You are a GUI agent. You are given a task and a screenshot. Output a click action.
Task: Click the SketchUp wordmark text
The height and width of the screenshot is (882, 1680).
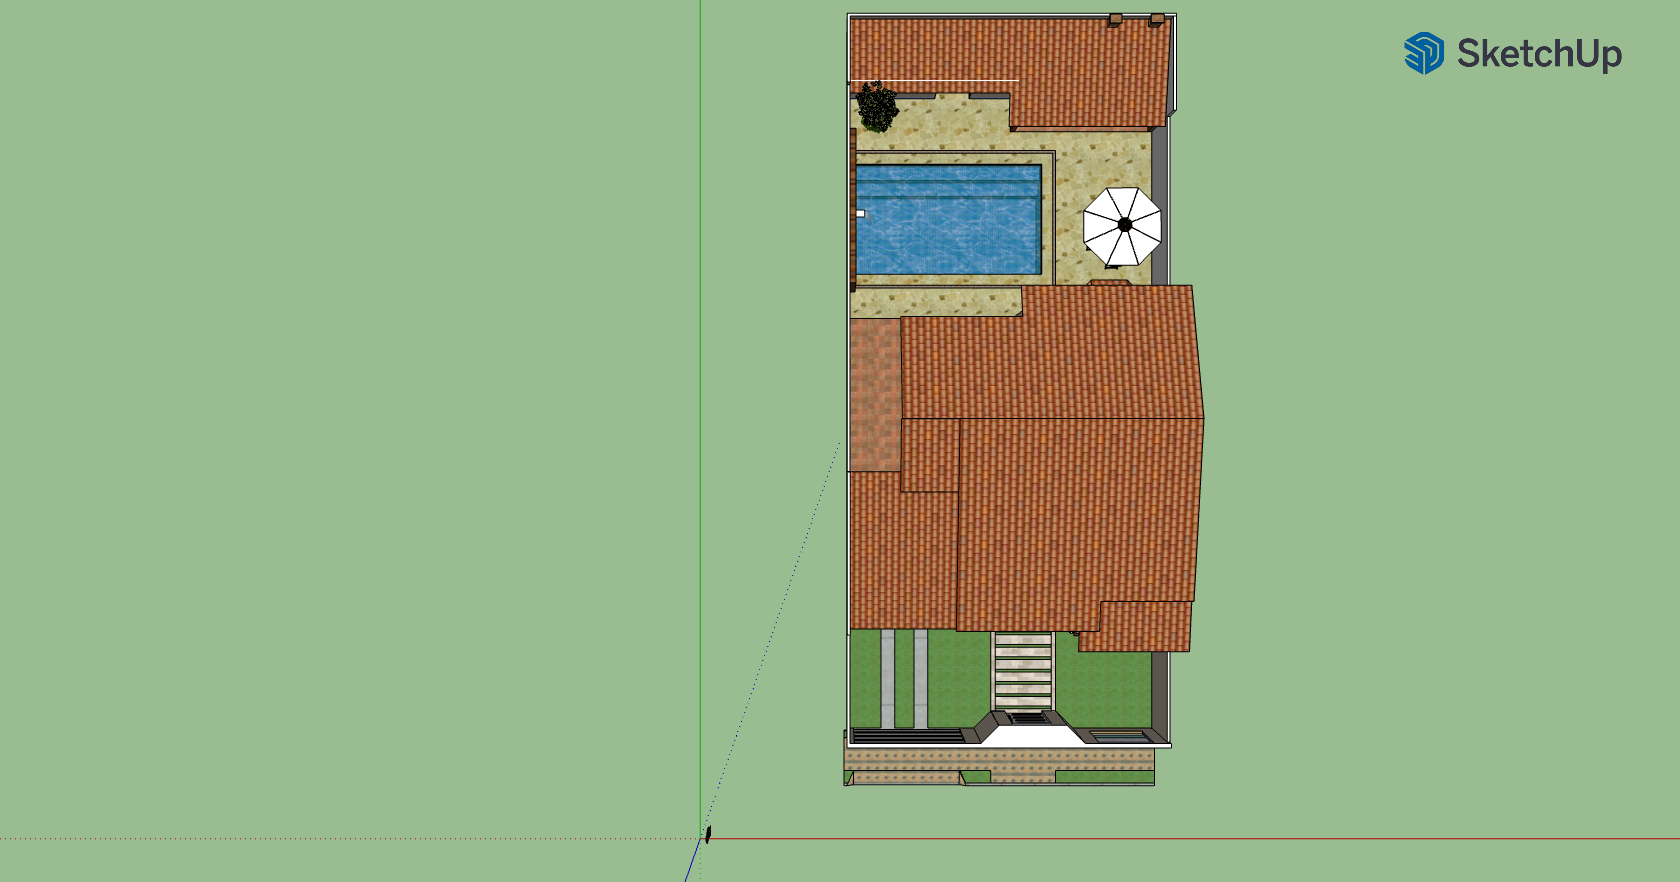(1538, 54)
